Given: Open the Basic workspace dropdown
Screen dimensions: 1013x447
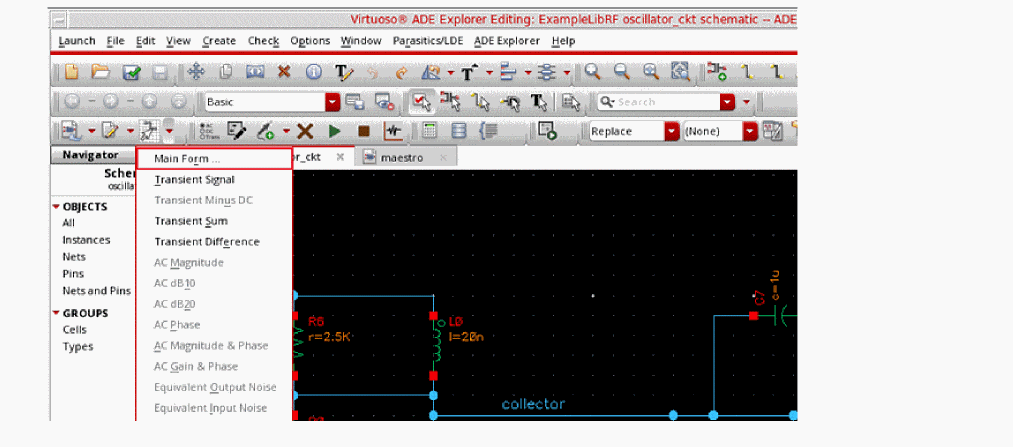Looking at the screenshot, I should (x=332, y=102).
